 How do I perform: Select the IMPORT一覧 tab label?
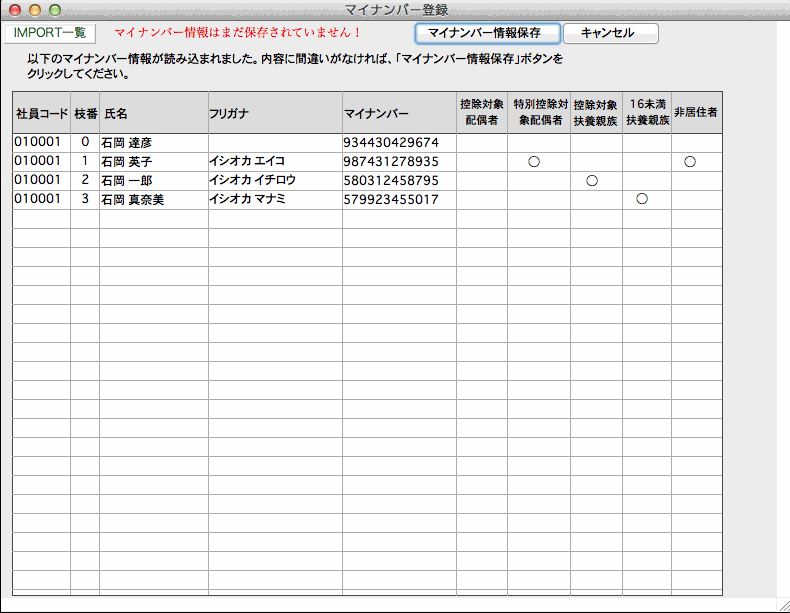coord(50,33)
